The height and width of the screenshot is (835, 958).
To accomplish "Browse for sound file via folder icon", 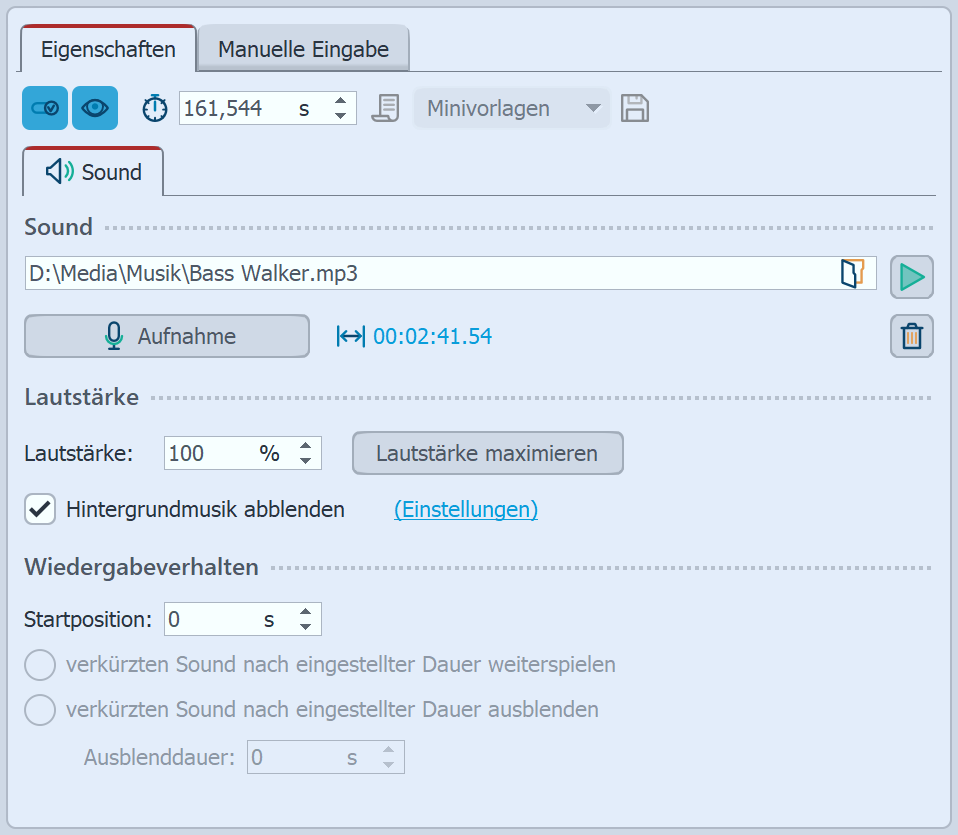I will coord(852,274).
